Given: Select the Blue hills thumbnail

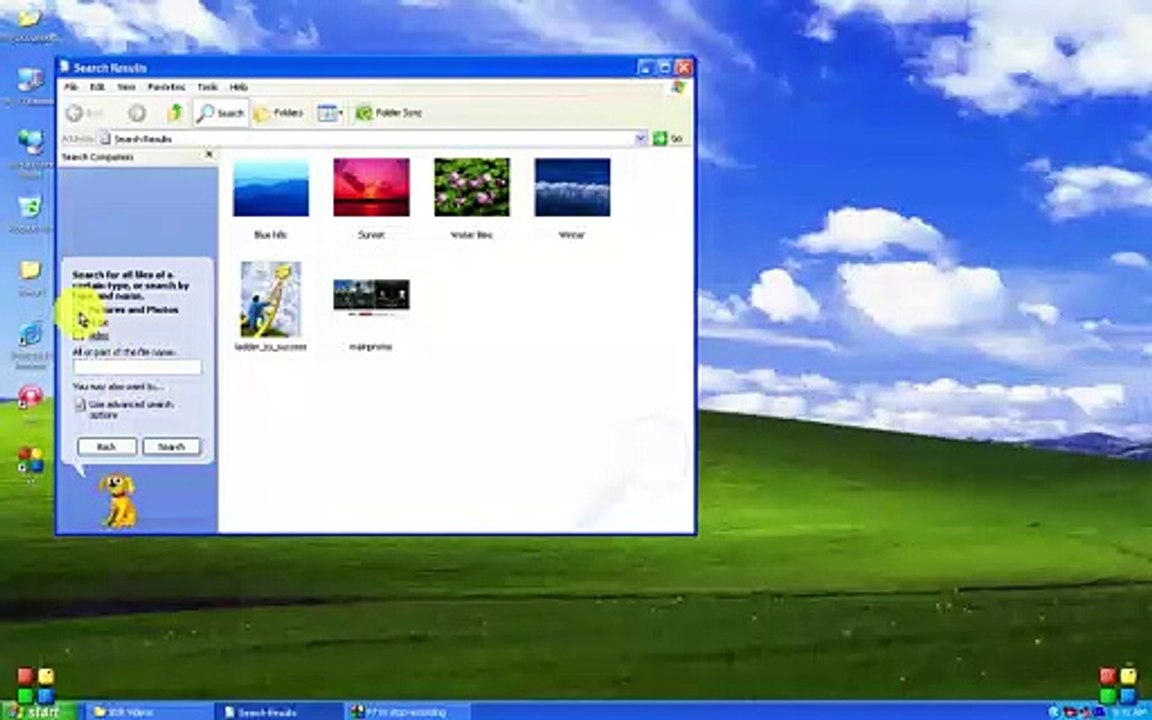Looking at the screenshot, I should pos(271,187).
